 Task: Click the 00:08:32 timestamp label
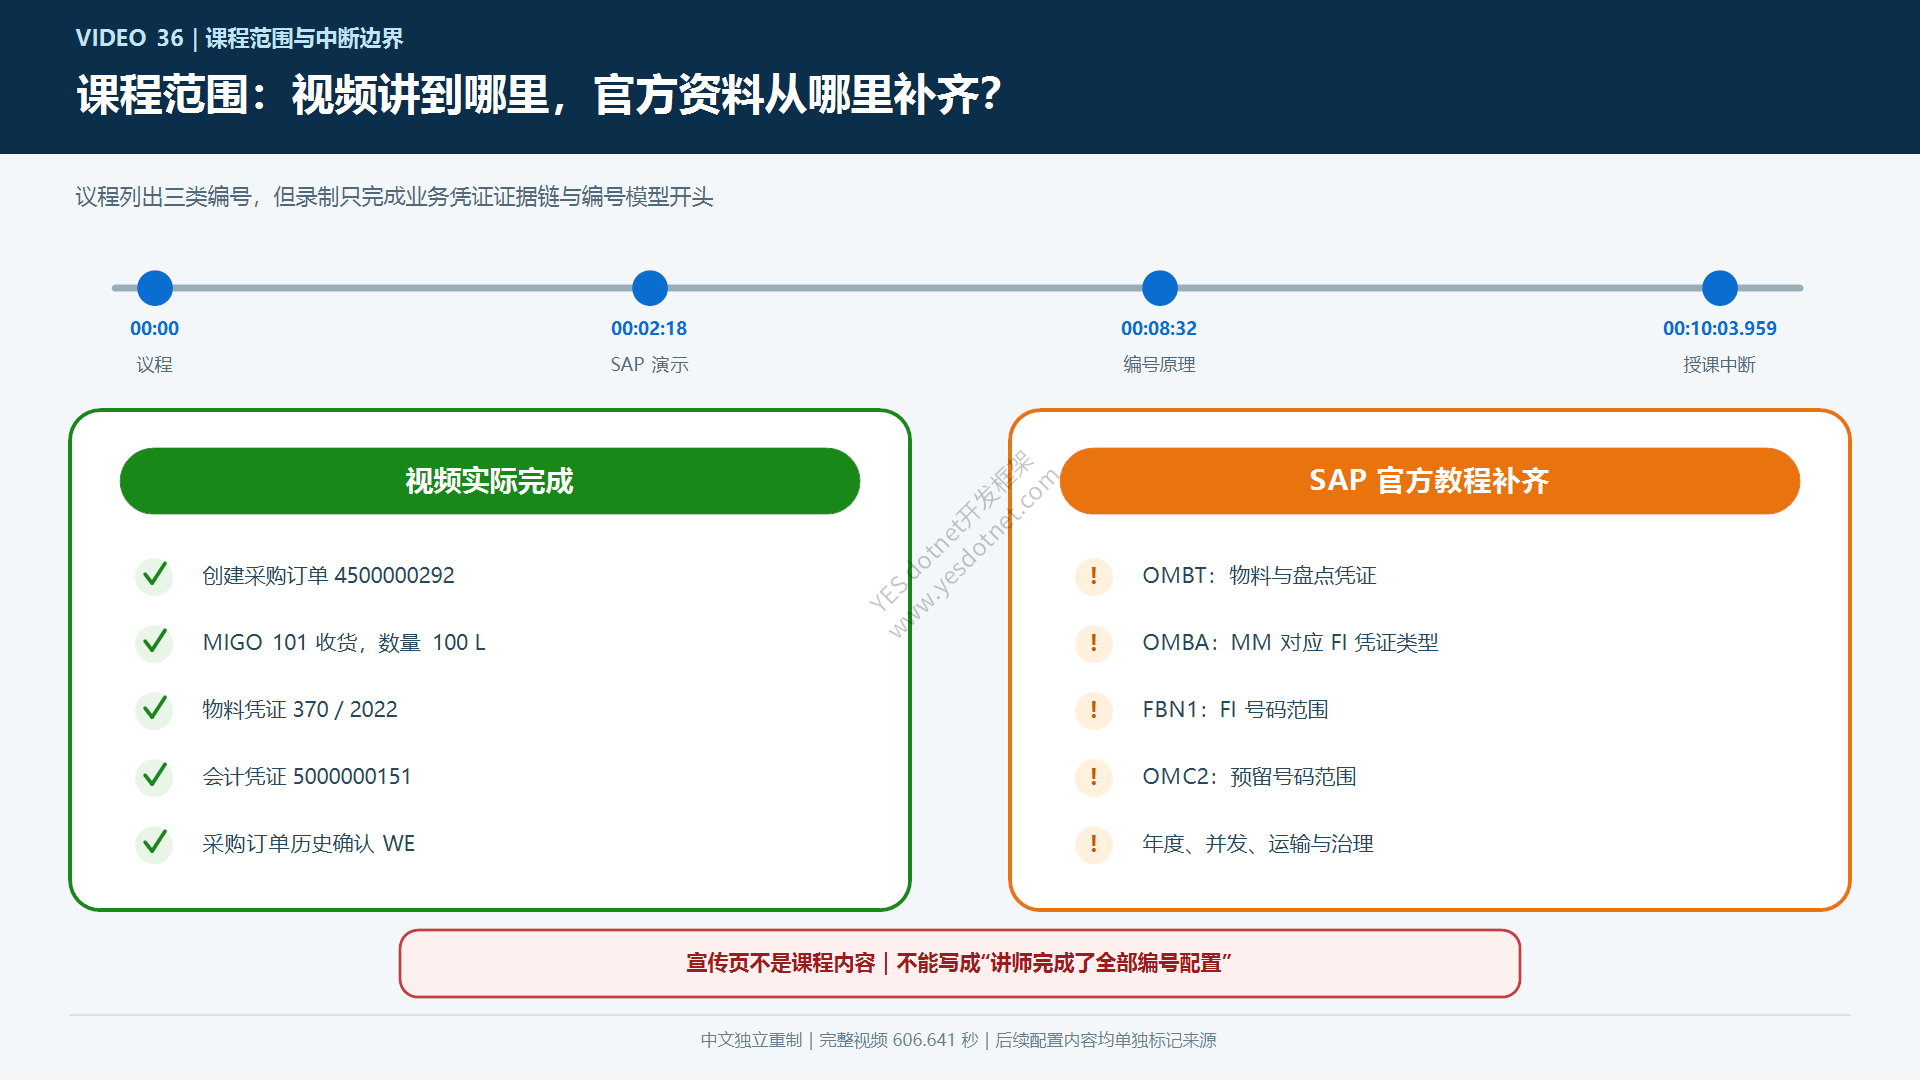[1159, 328]
